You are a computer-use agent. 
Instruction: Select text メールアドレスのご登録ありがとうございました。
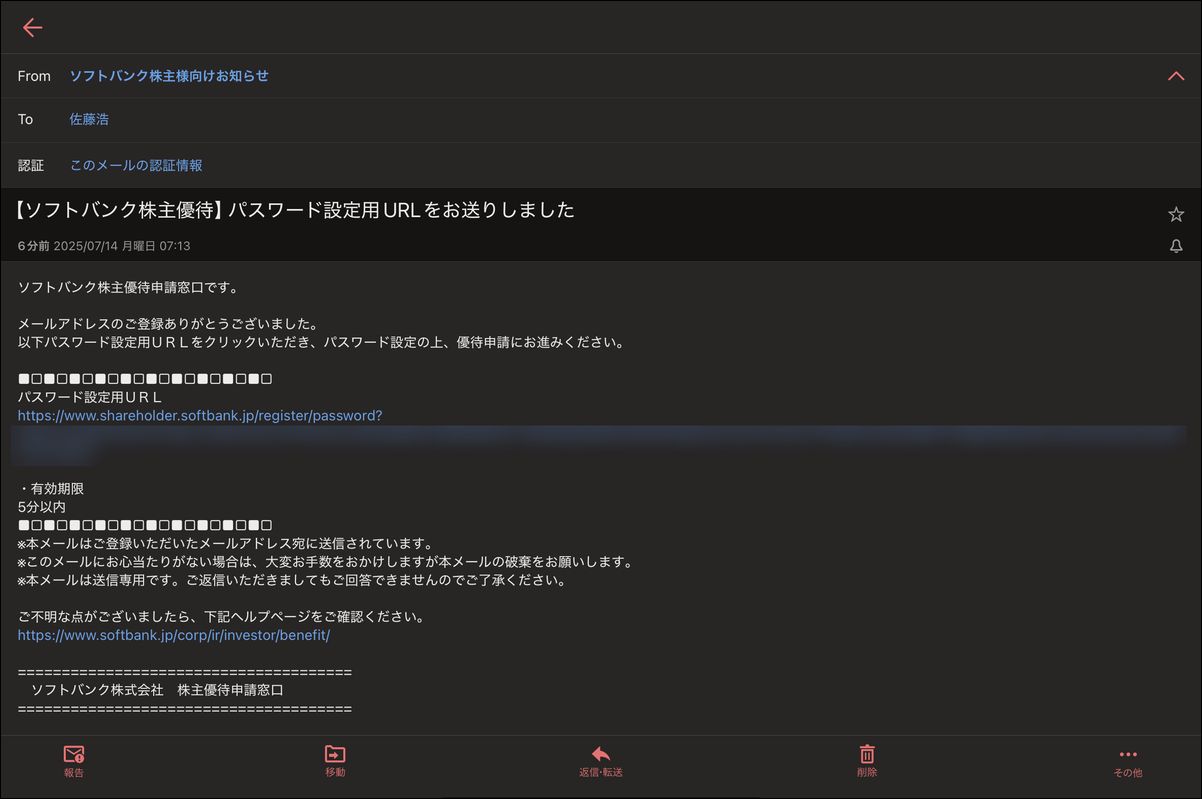tap(167, 324)
